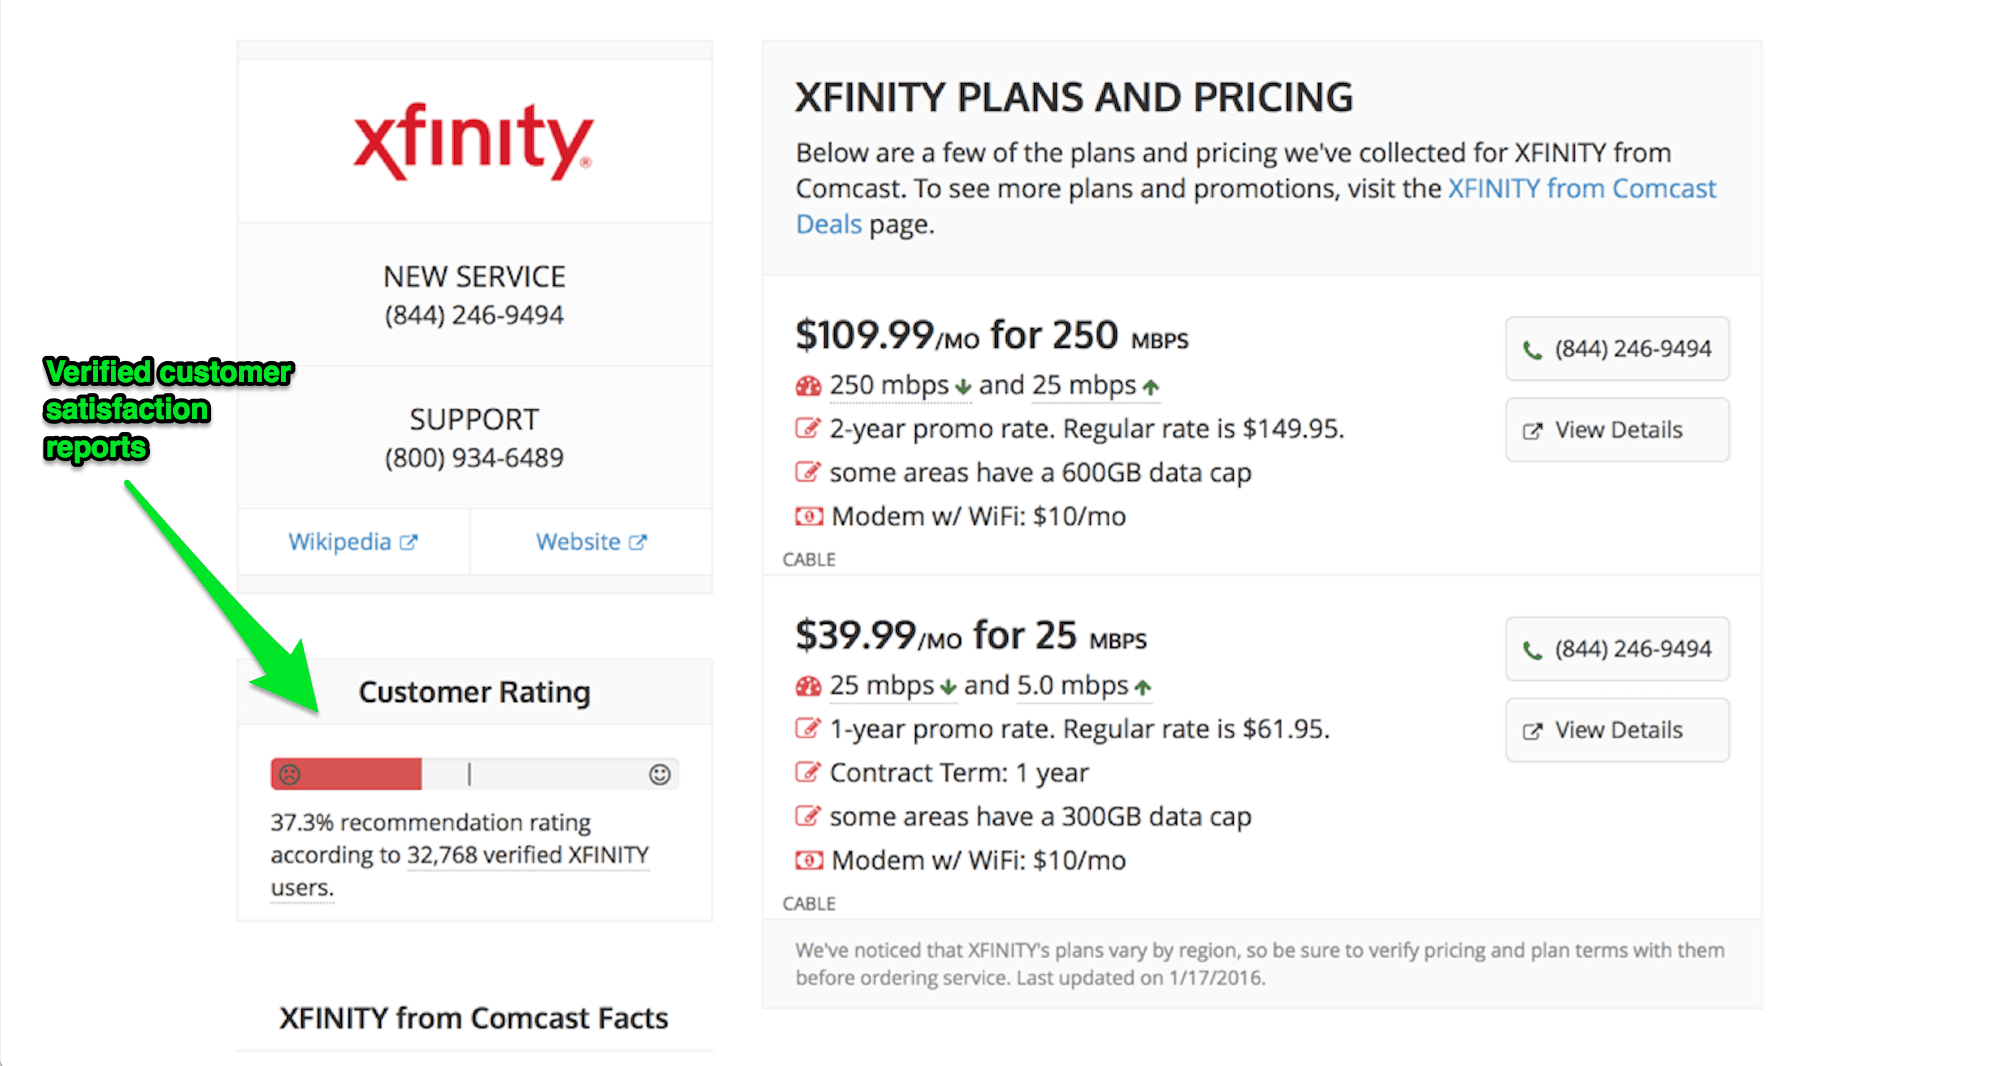
Task: Click the happy face icon on rating bar
Action: click(660, 774)
